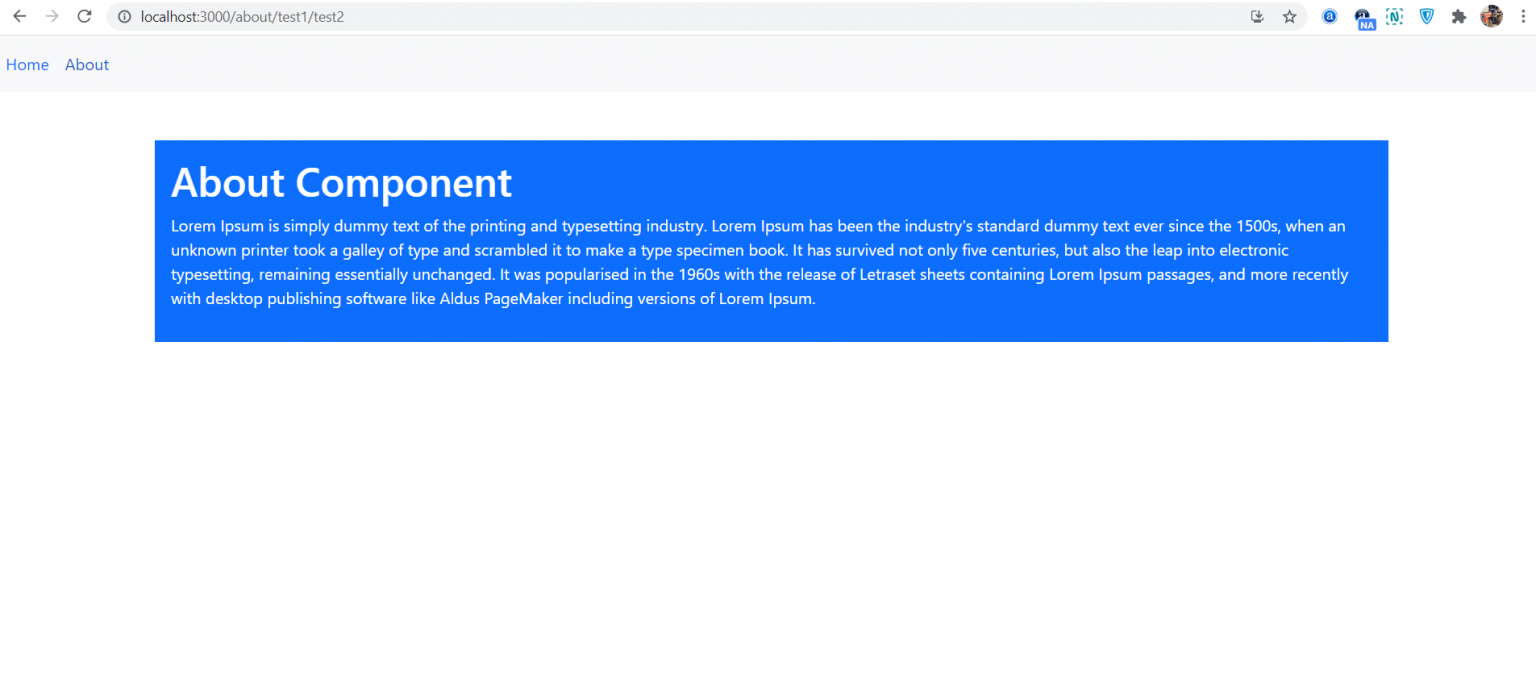Reload the localhost page
The height and width of the screenshot is (696, 1536).
84,16
